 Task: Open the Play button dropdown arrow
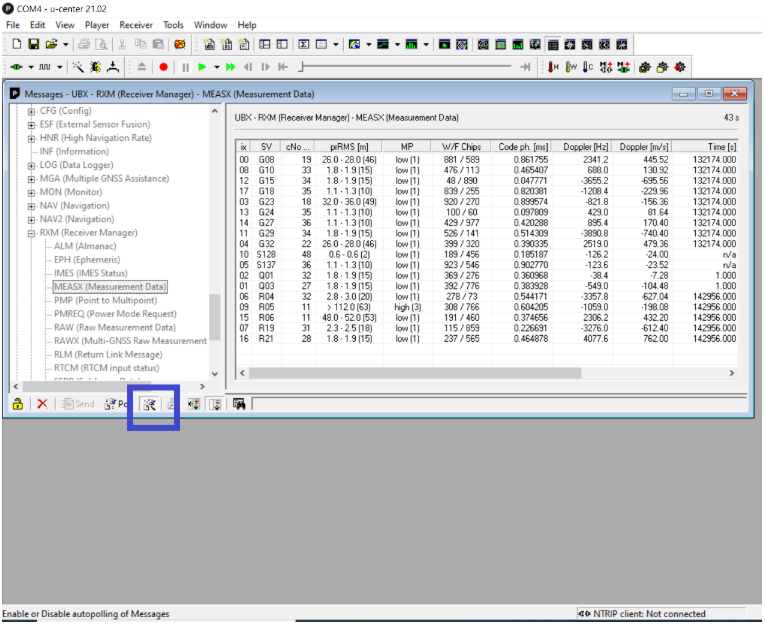216,67
